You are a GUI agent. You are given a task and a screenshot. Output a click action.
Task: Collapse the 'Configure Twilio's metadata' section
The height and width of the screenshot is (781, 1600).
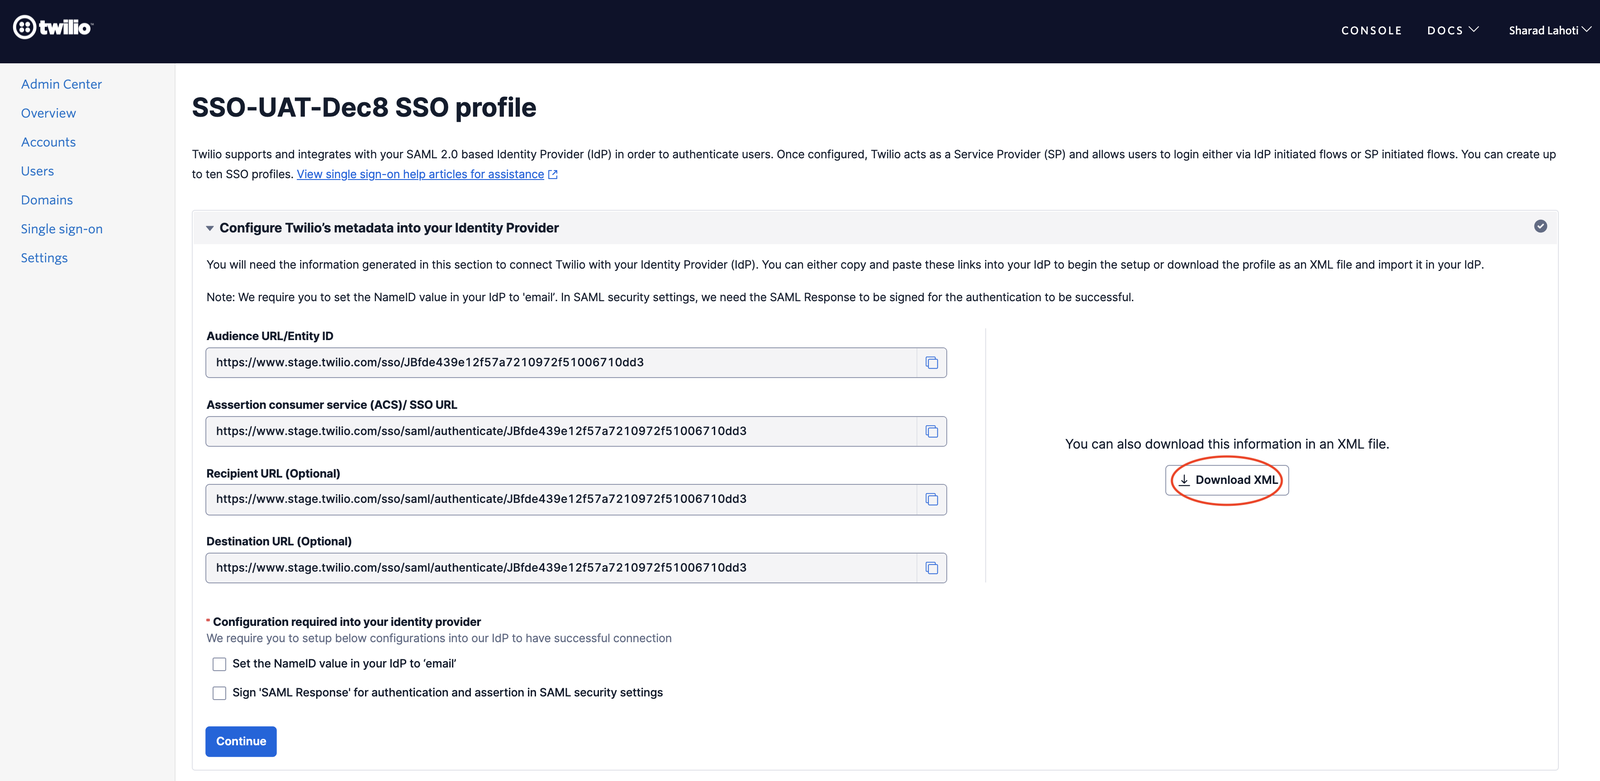[210, 227]
